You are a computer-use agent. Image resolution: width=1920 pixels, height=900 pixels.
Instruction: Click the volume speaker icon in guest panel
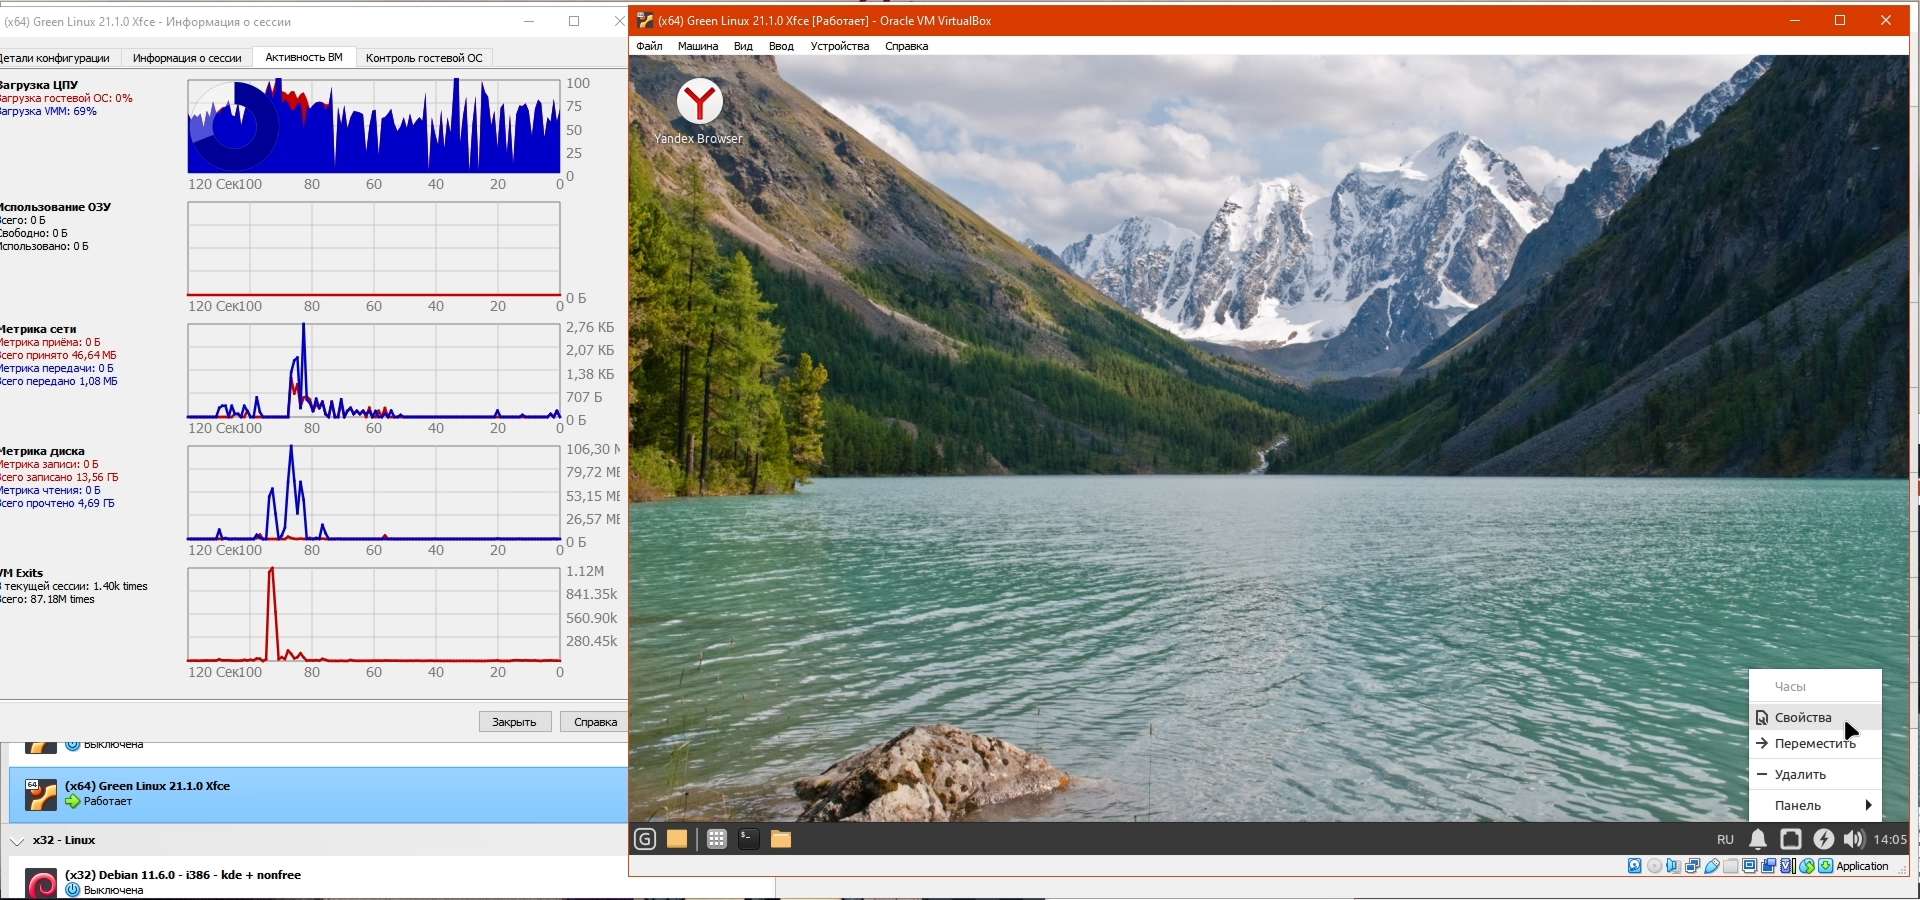(x=1854, y=839)
